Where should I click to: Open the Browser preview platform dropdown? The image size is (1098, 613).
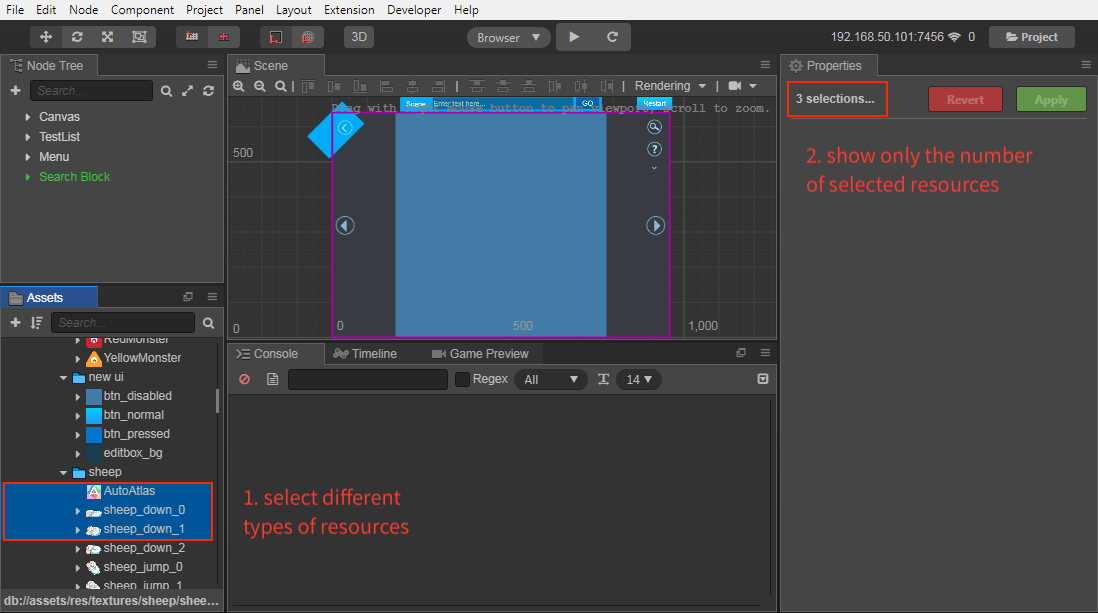click(x=509, y=37)
